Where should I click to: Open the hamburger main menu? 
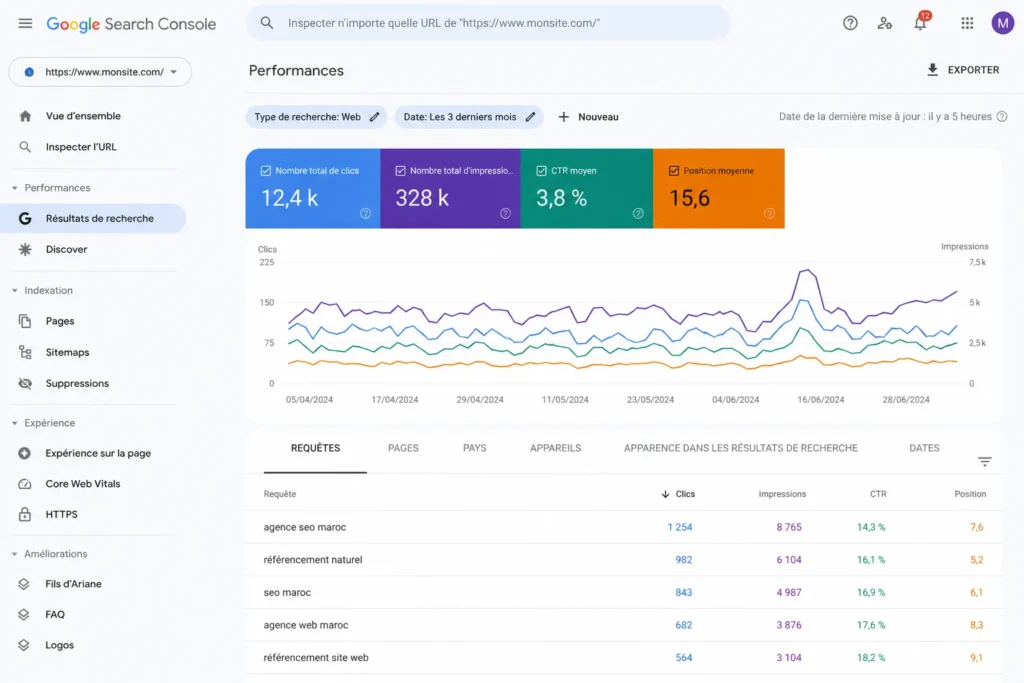(x=25, y=24)
